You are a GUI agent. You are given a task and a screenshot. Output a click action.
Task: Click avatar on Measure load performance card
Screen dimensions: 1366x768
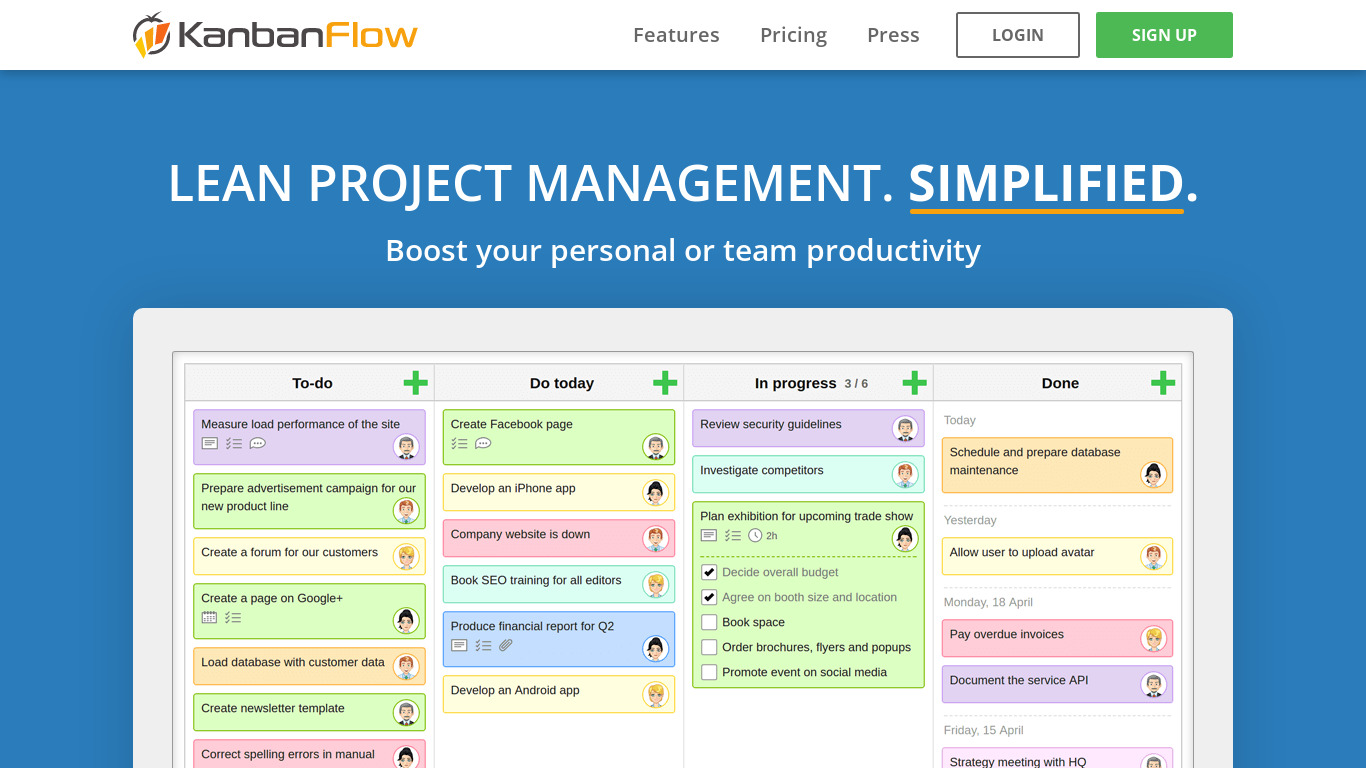pos(406,447)
